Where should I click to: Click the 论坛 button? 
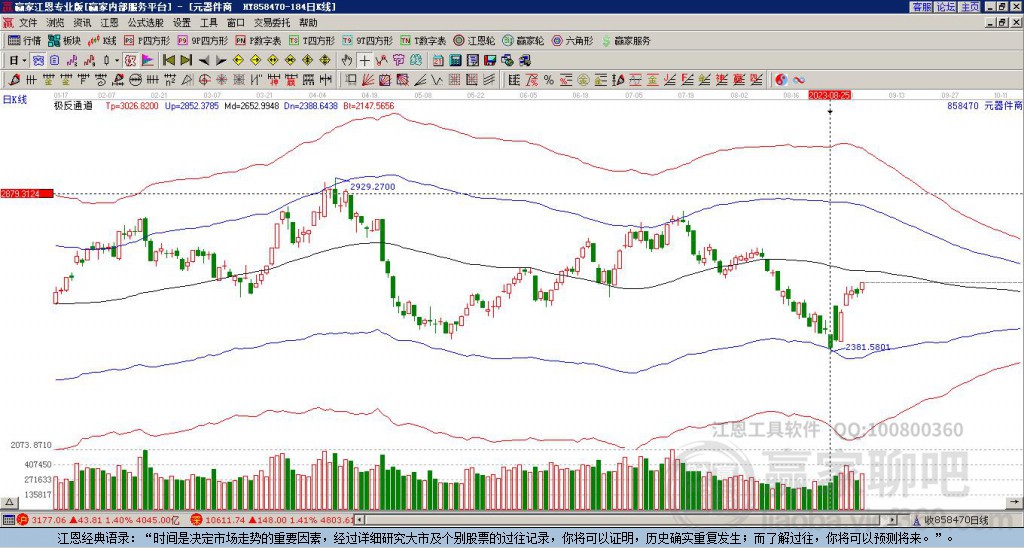click(x=946, y=7)
